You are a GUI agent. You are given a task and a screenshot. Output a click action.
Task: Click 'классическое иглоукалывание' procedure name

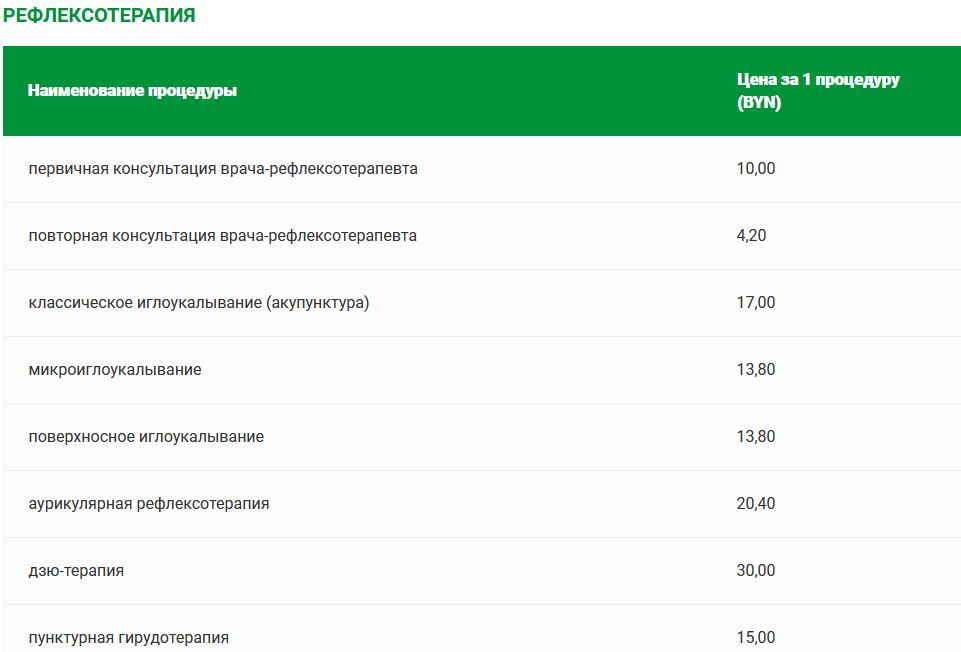pyautogui.click(x=145, y=303)
